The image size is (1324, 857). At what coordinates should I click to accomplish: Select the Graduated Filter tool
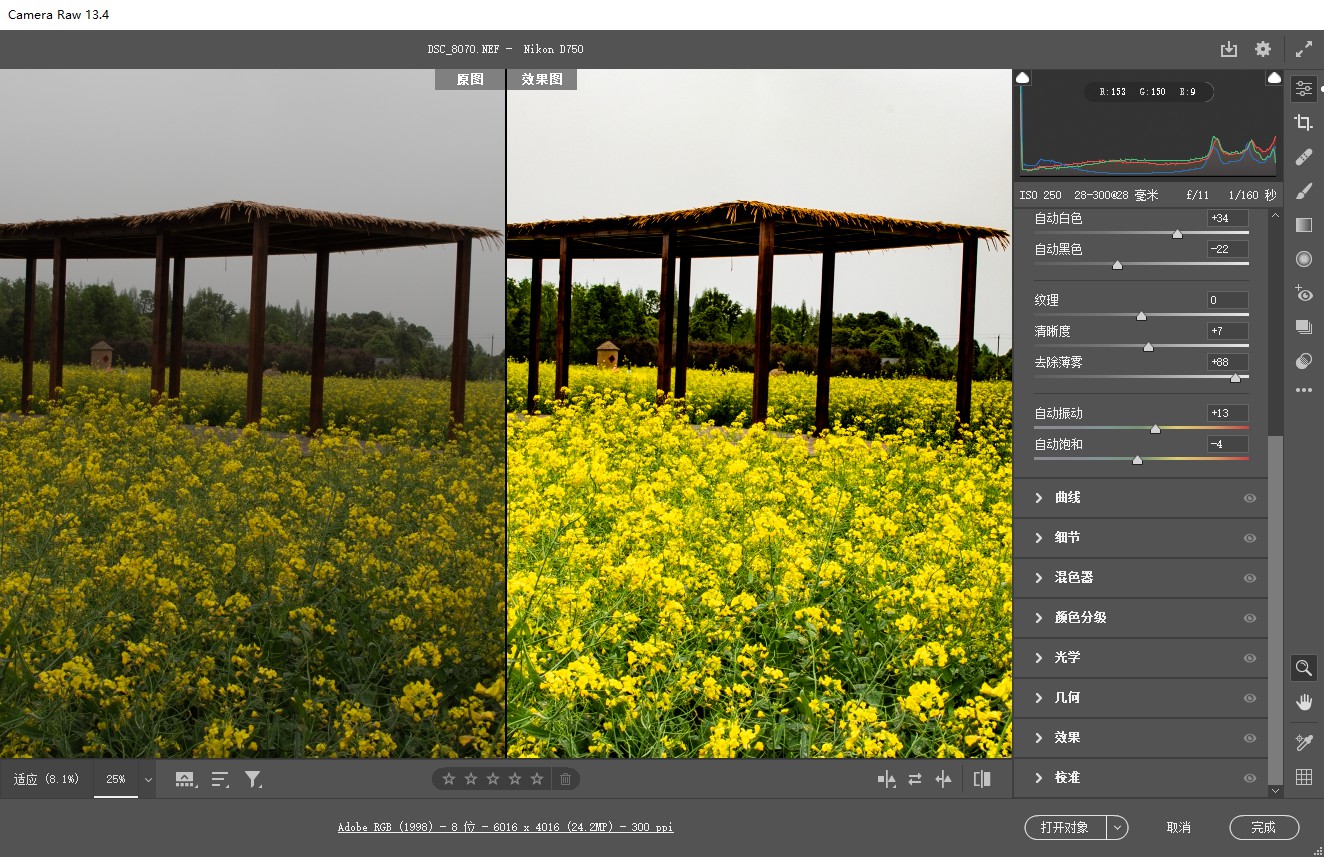point(1303,225)
